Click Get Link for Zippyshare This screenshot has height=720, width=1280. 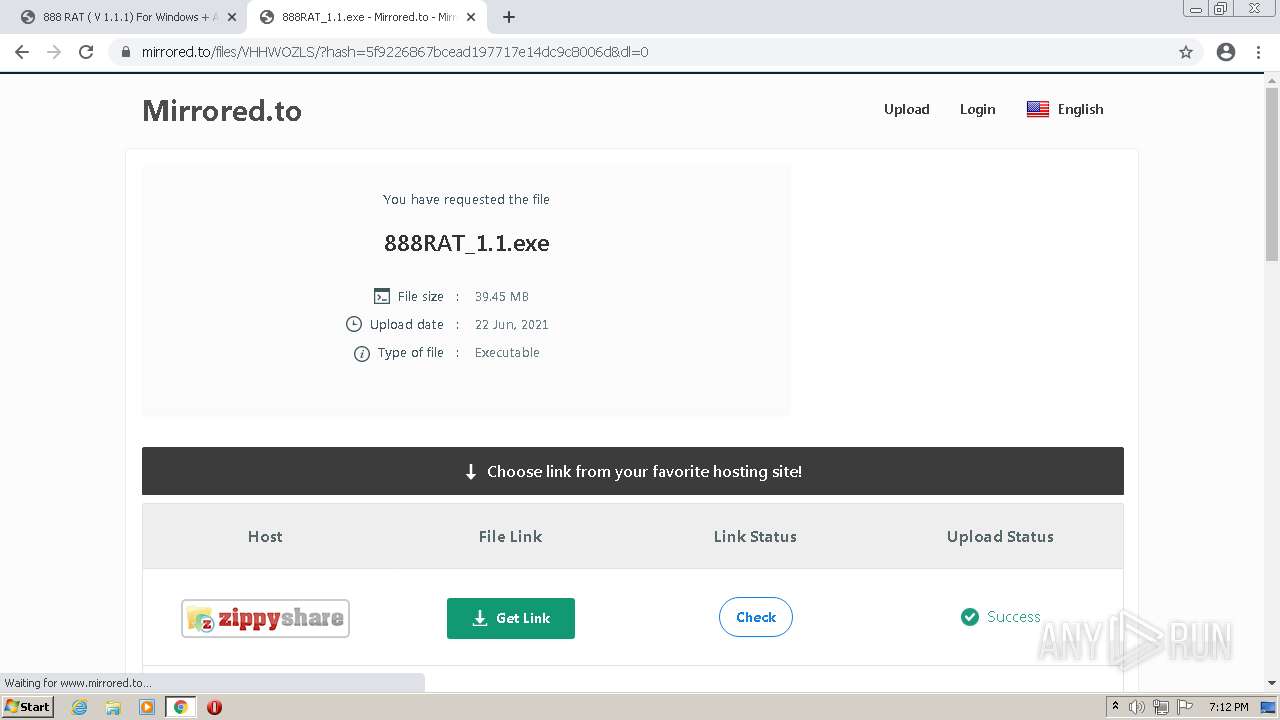pos(511,618)
